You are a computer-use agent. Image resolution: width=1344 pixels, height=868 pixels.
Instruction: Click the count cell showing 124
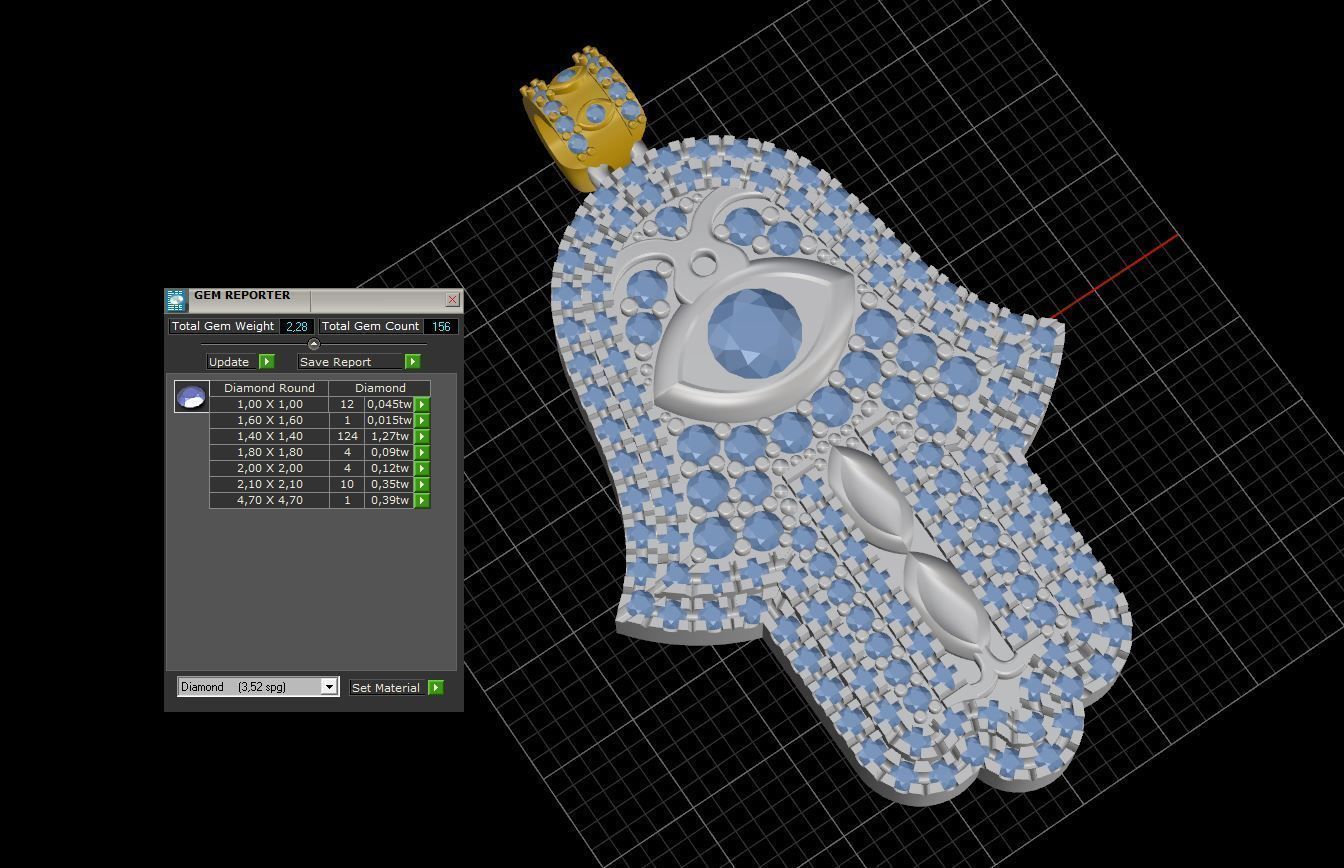pos(347,436)
